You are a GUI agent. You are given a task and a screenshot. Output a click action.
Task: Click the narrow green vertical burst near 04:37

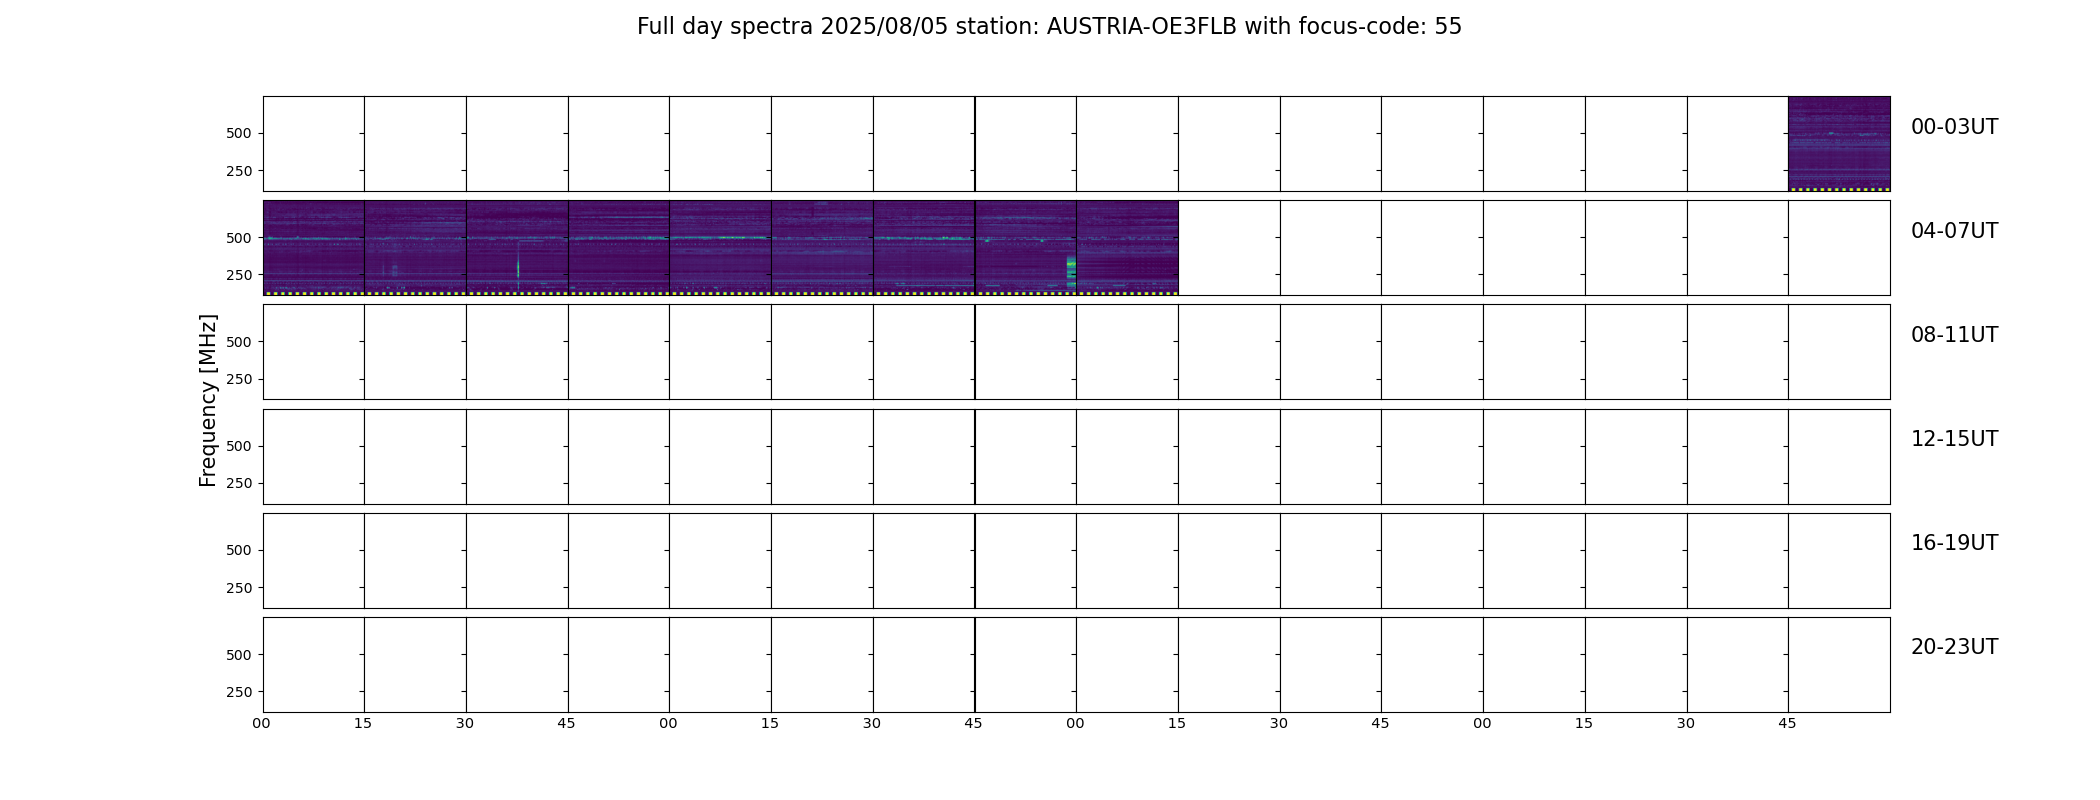[518, 267]
